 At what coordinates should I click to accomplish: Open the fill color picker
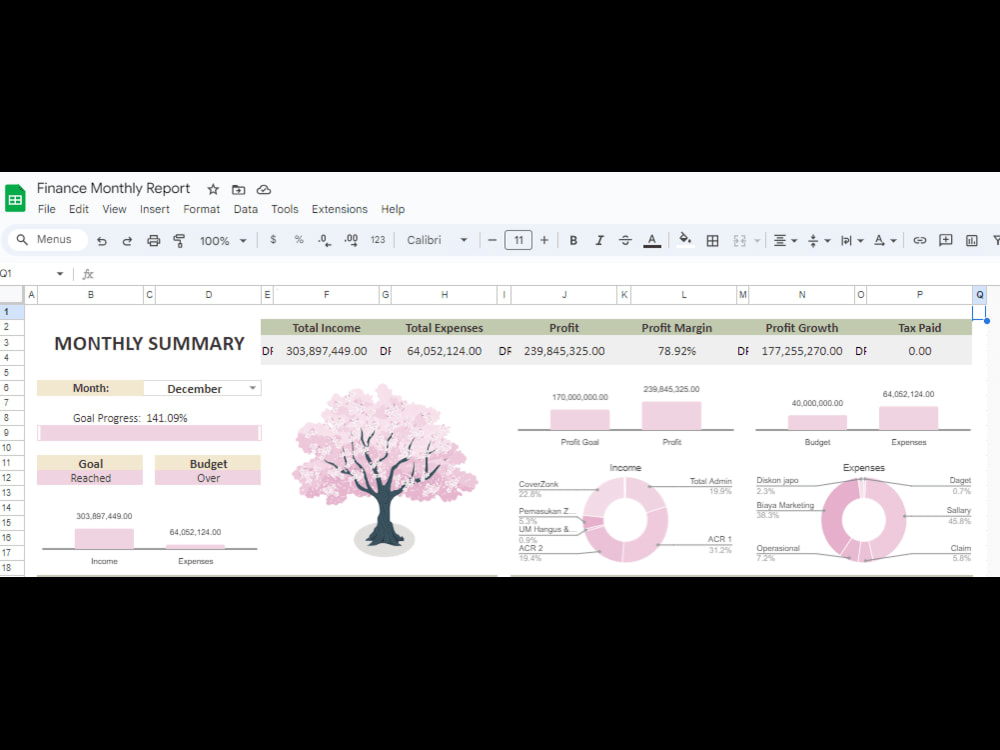(x=685, y=240)
